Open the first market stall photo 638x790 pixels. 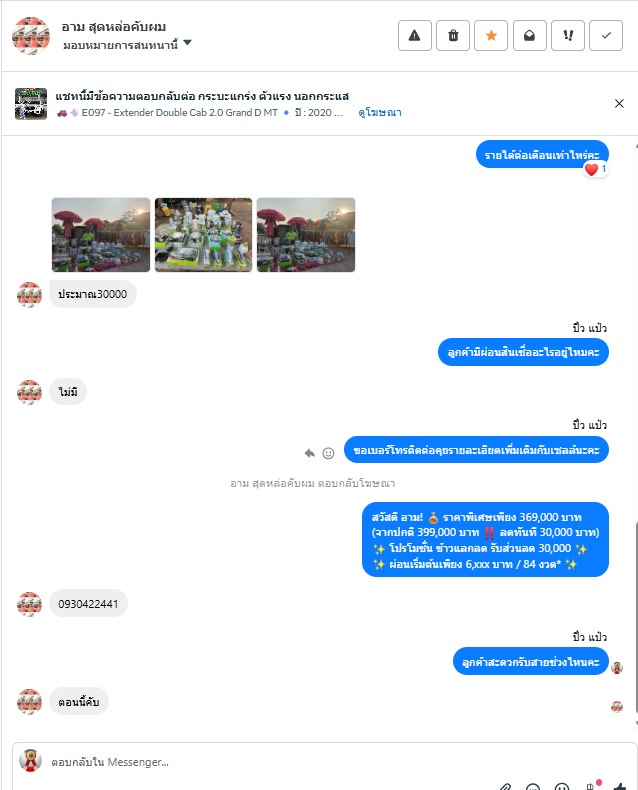coord(101,235)
